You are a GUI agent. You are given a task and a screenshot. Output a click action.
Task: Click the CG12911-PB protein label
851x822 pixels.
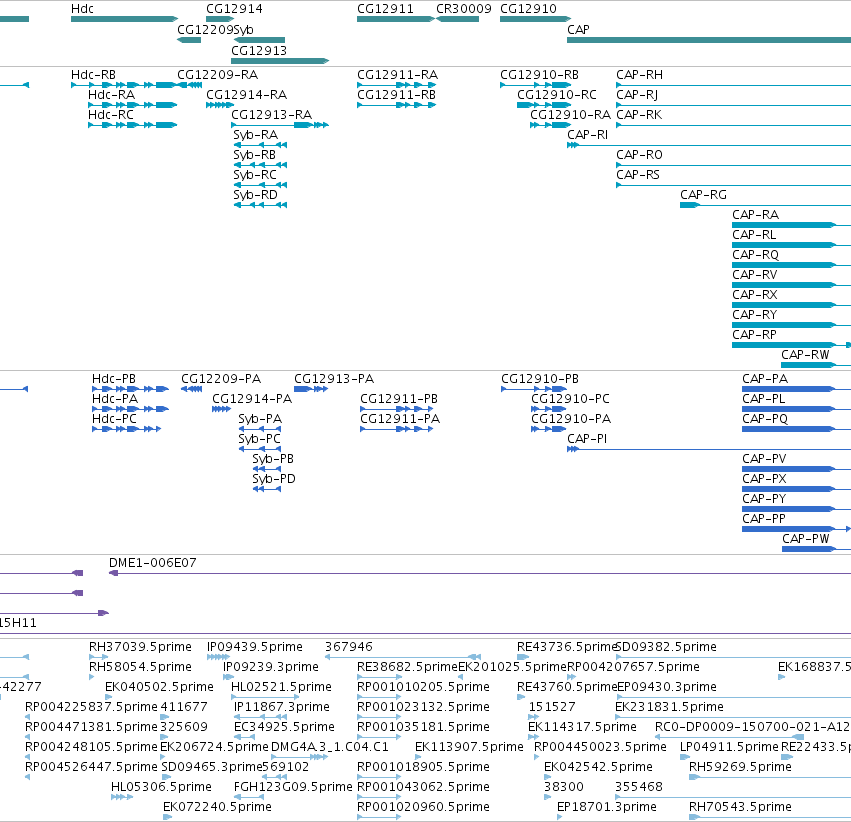click(x=399, y=399)
